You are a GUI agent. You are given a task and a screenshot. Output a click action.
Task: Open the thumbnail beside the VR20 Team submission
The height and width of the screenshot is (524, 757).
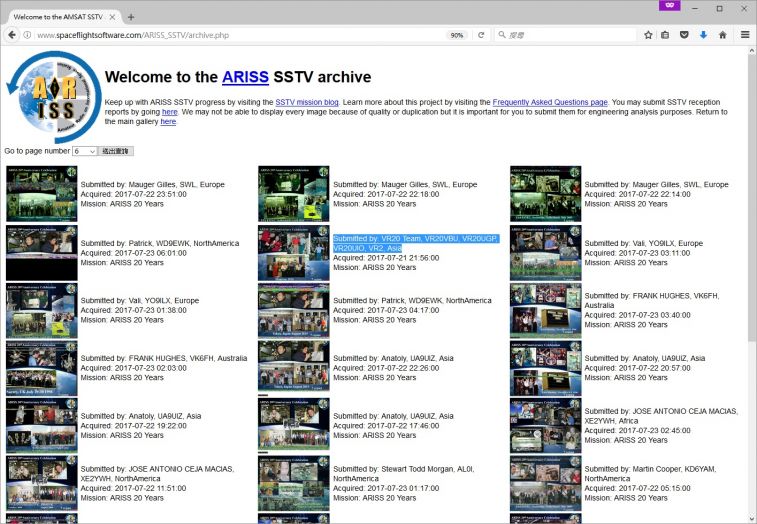click(293, 253)
